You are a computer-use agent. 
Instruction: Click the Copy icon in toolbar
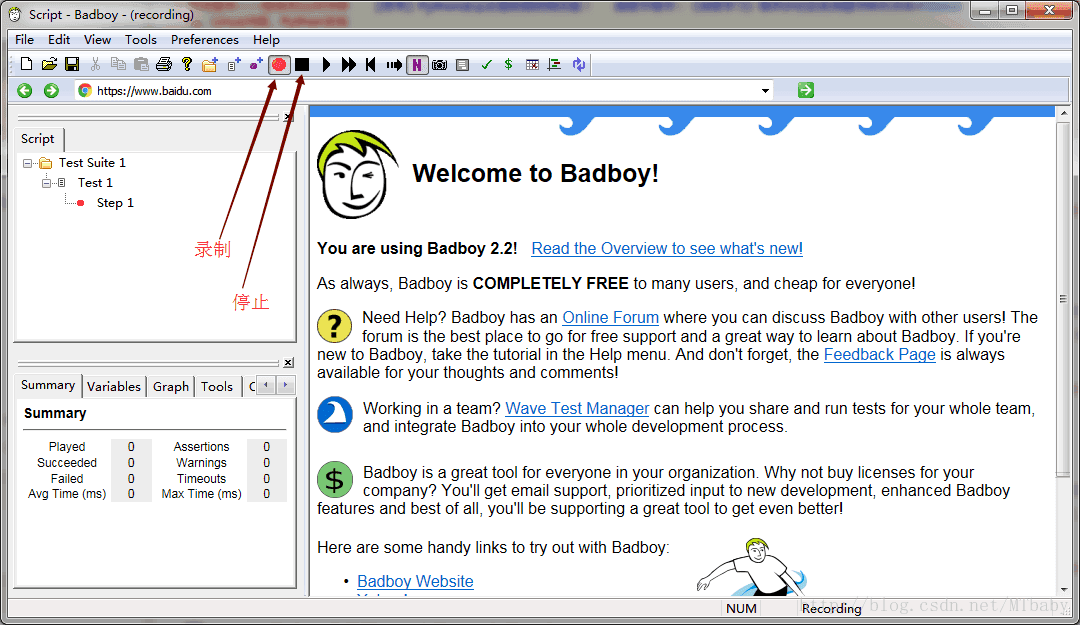point(118,64)
